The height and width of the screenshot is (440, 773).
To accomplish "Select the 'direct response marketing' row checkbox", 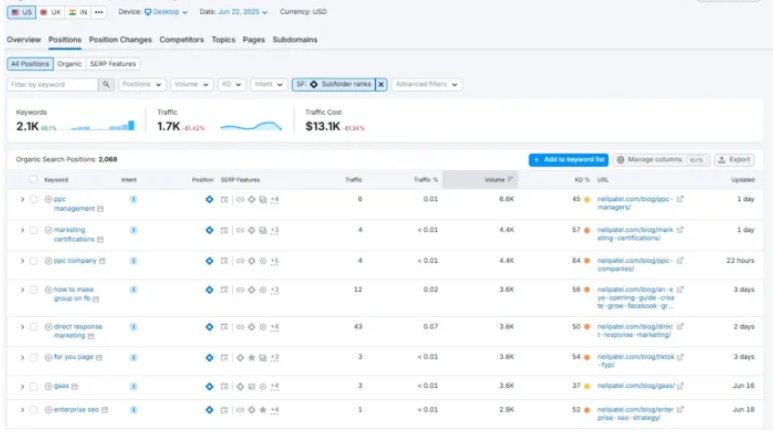I will tap(33, 326).
